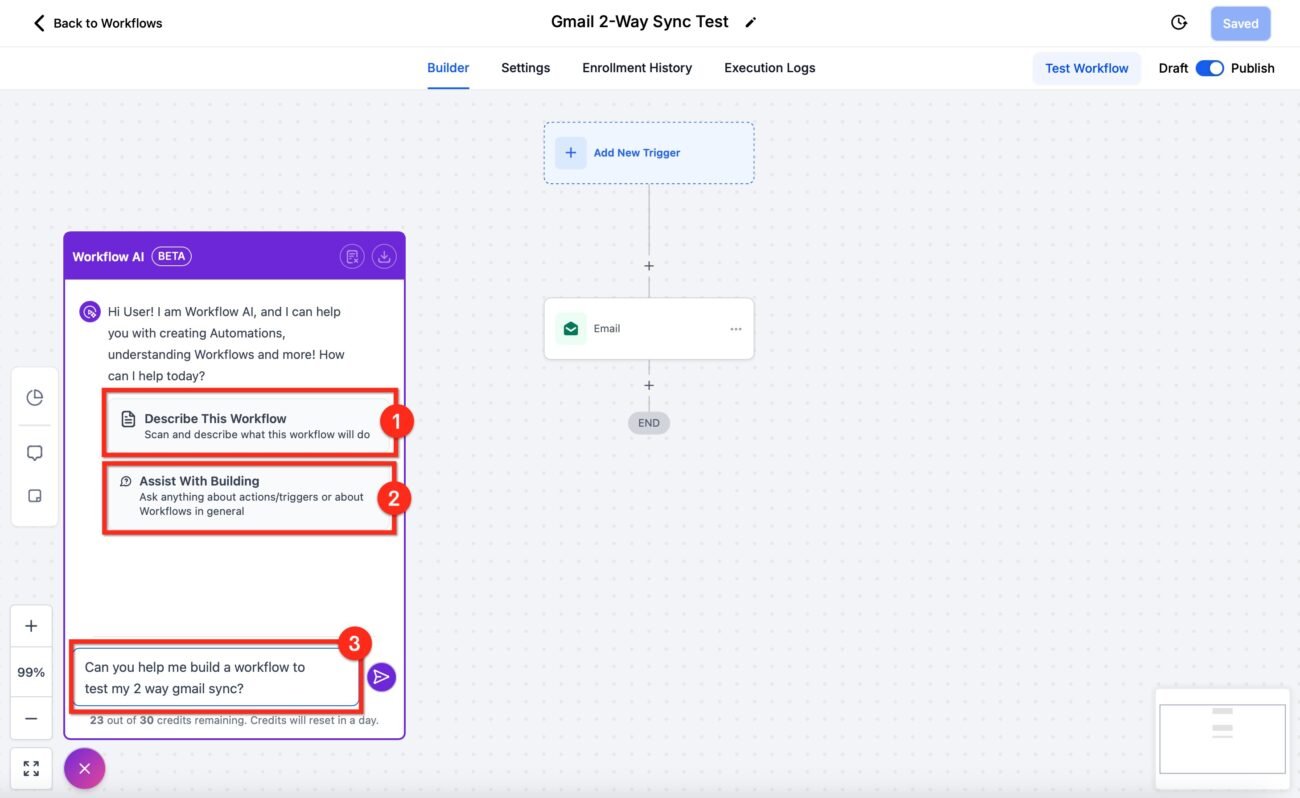Switch to the Execution Logs tab

[769, 67]
